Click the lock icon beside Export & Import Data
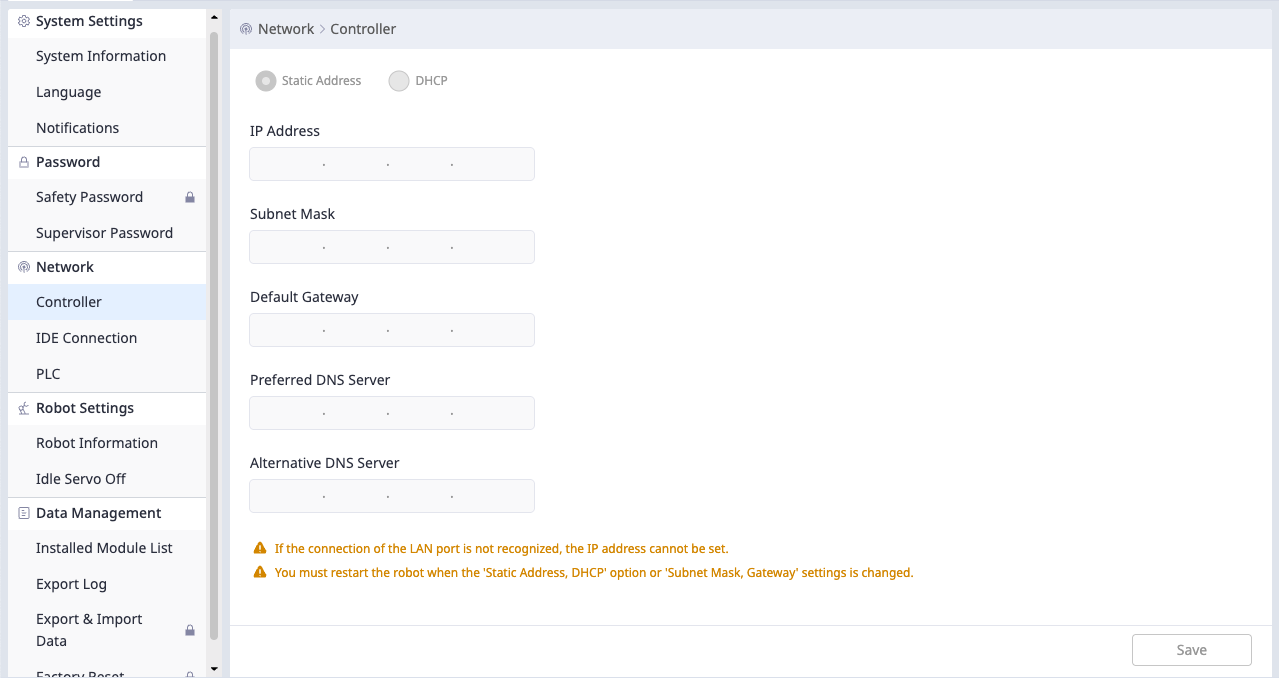1279x679 pixels. [x=189, y=630]
